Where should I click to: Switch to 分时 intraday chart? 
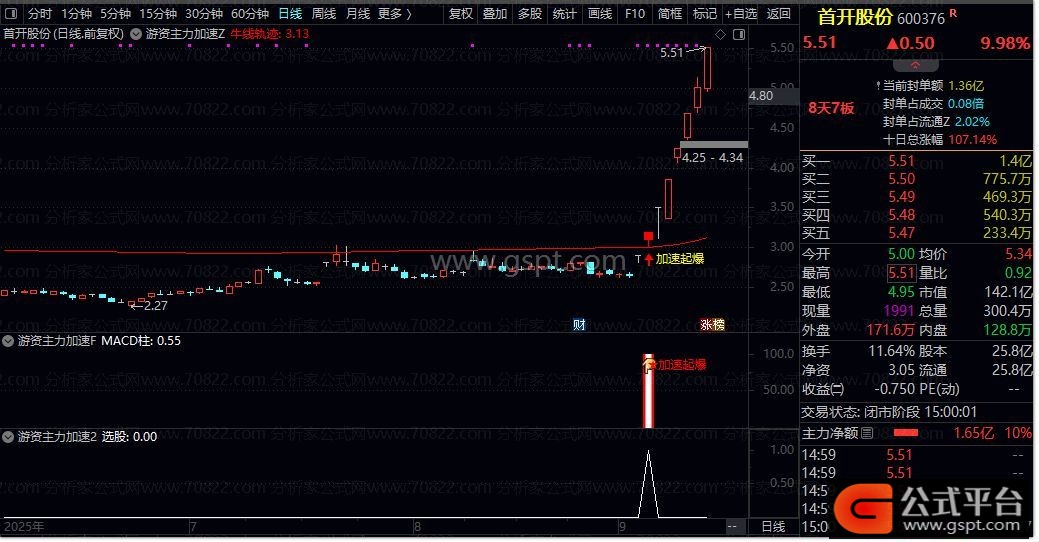point(40,13)
